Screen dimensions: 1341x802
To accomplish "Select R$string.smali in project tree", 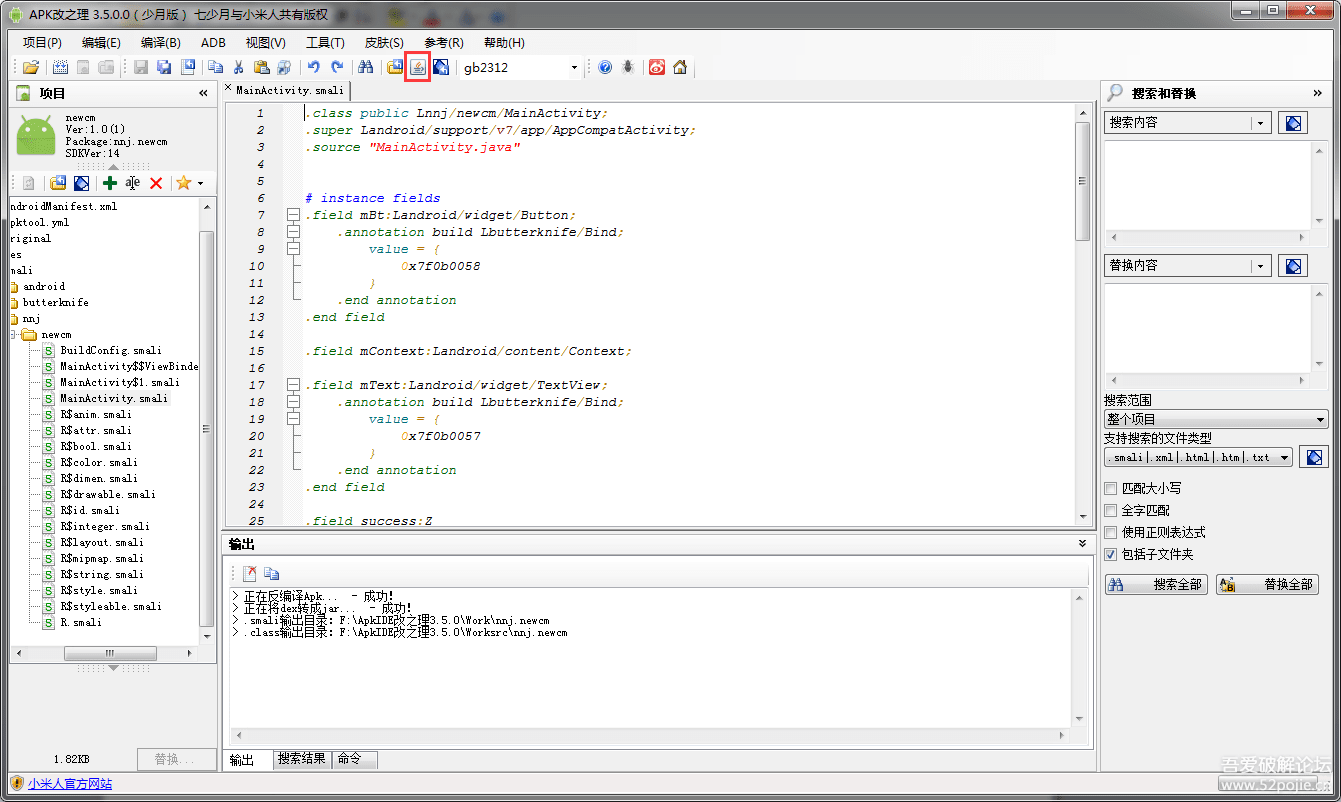I will 101,574.
